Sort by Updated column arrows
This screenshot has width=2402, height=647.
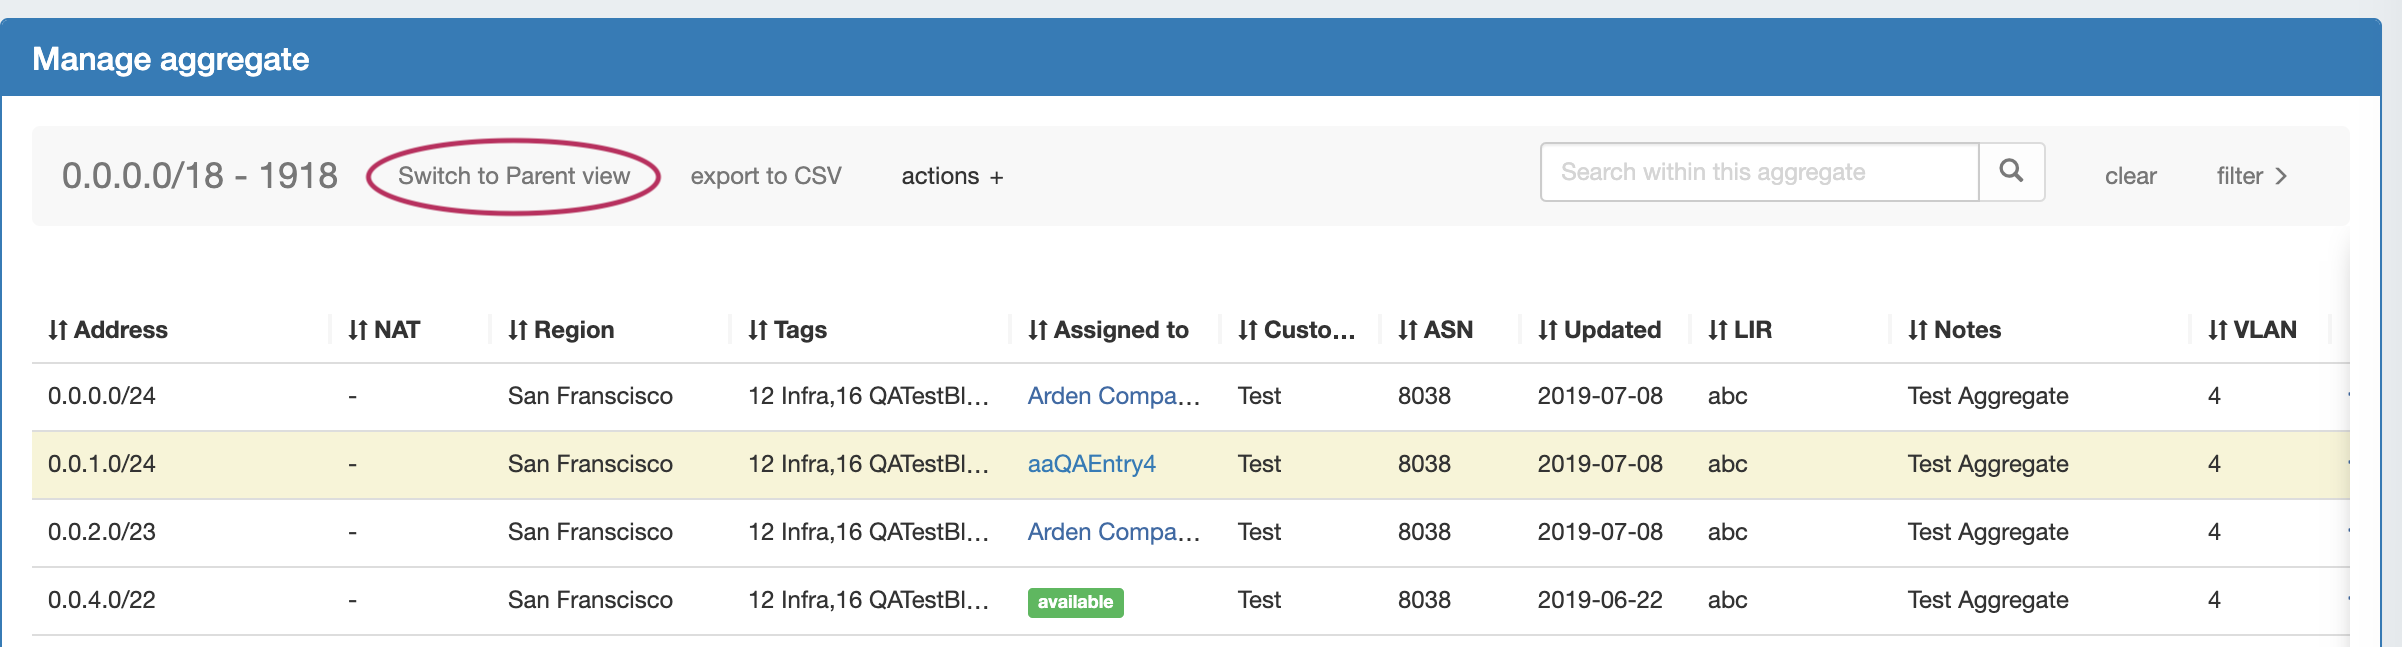click(1548, 330)
